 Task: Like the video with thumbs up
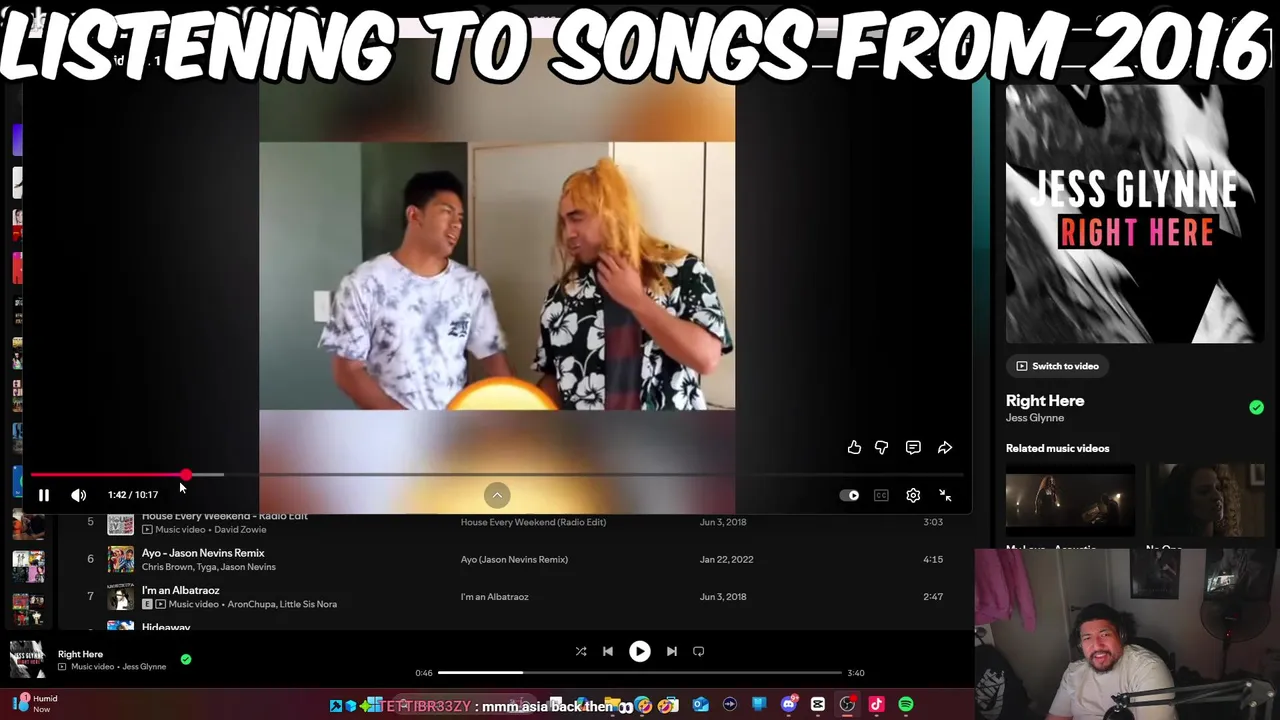(854, 448)
